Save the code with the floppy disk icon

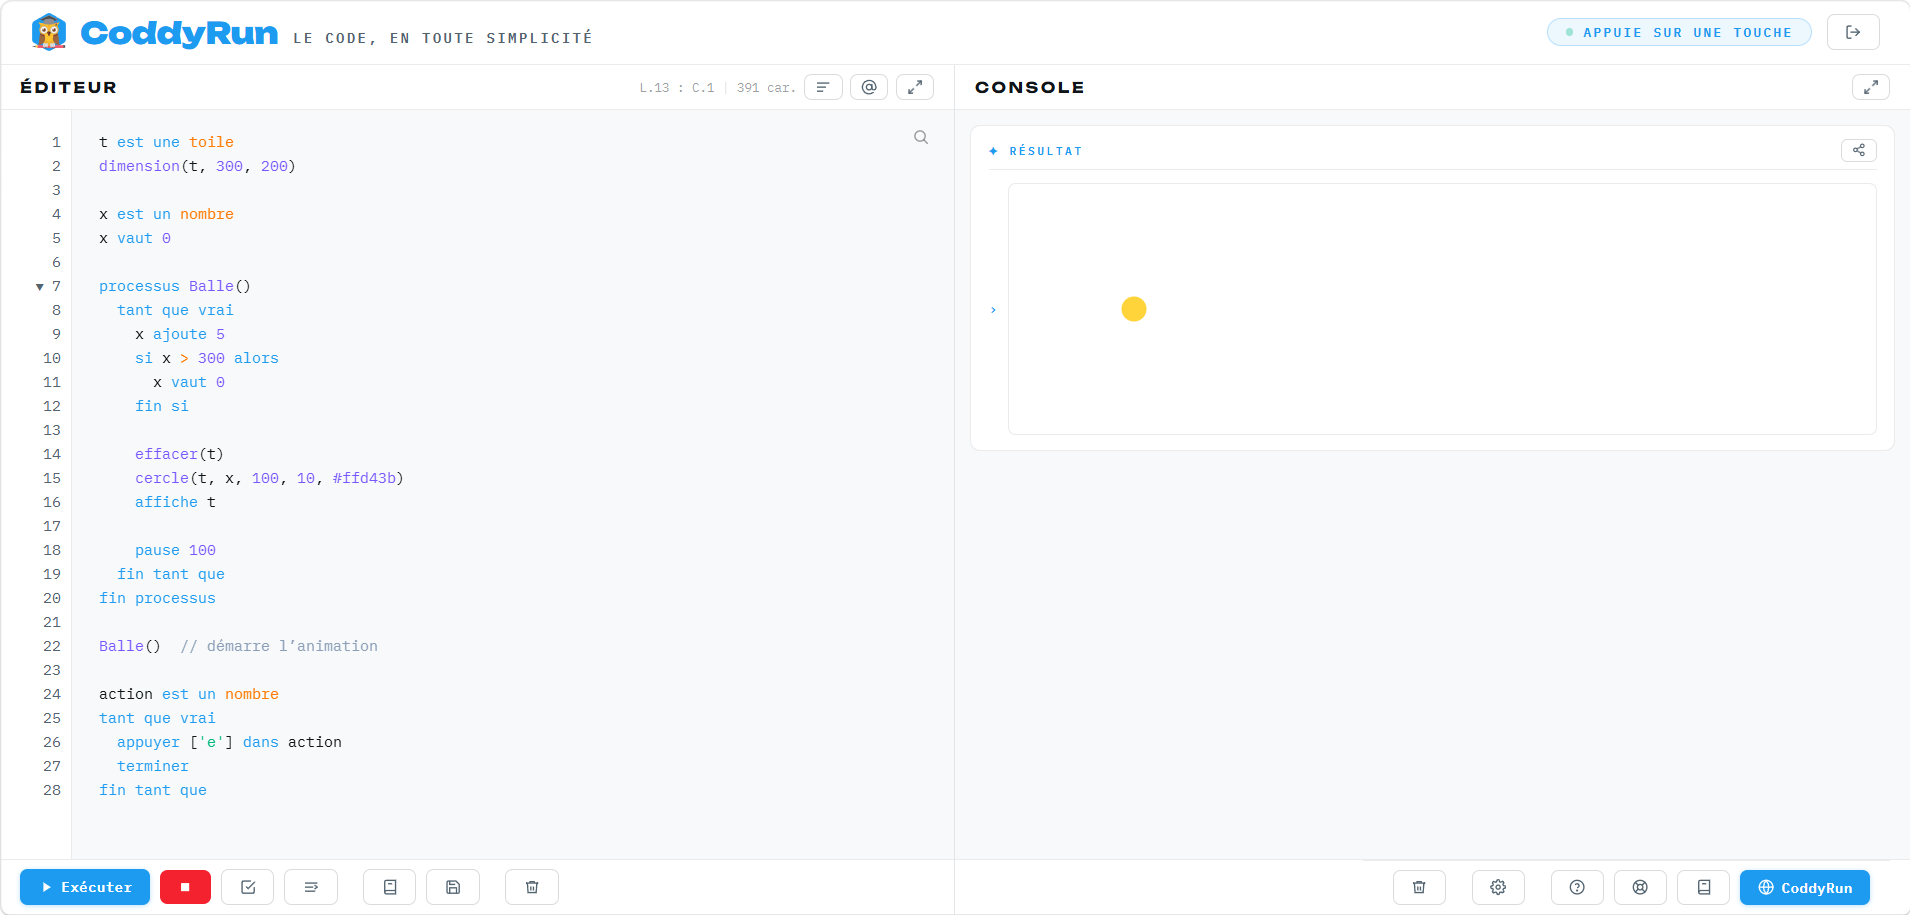coord(453,887)
